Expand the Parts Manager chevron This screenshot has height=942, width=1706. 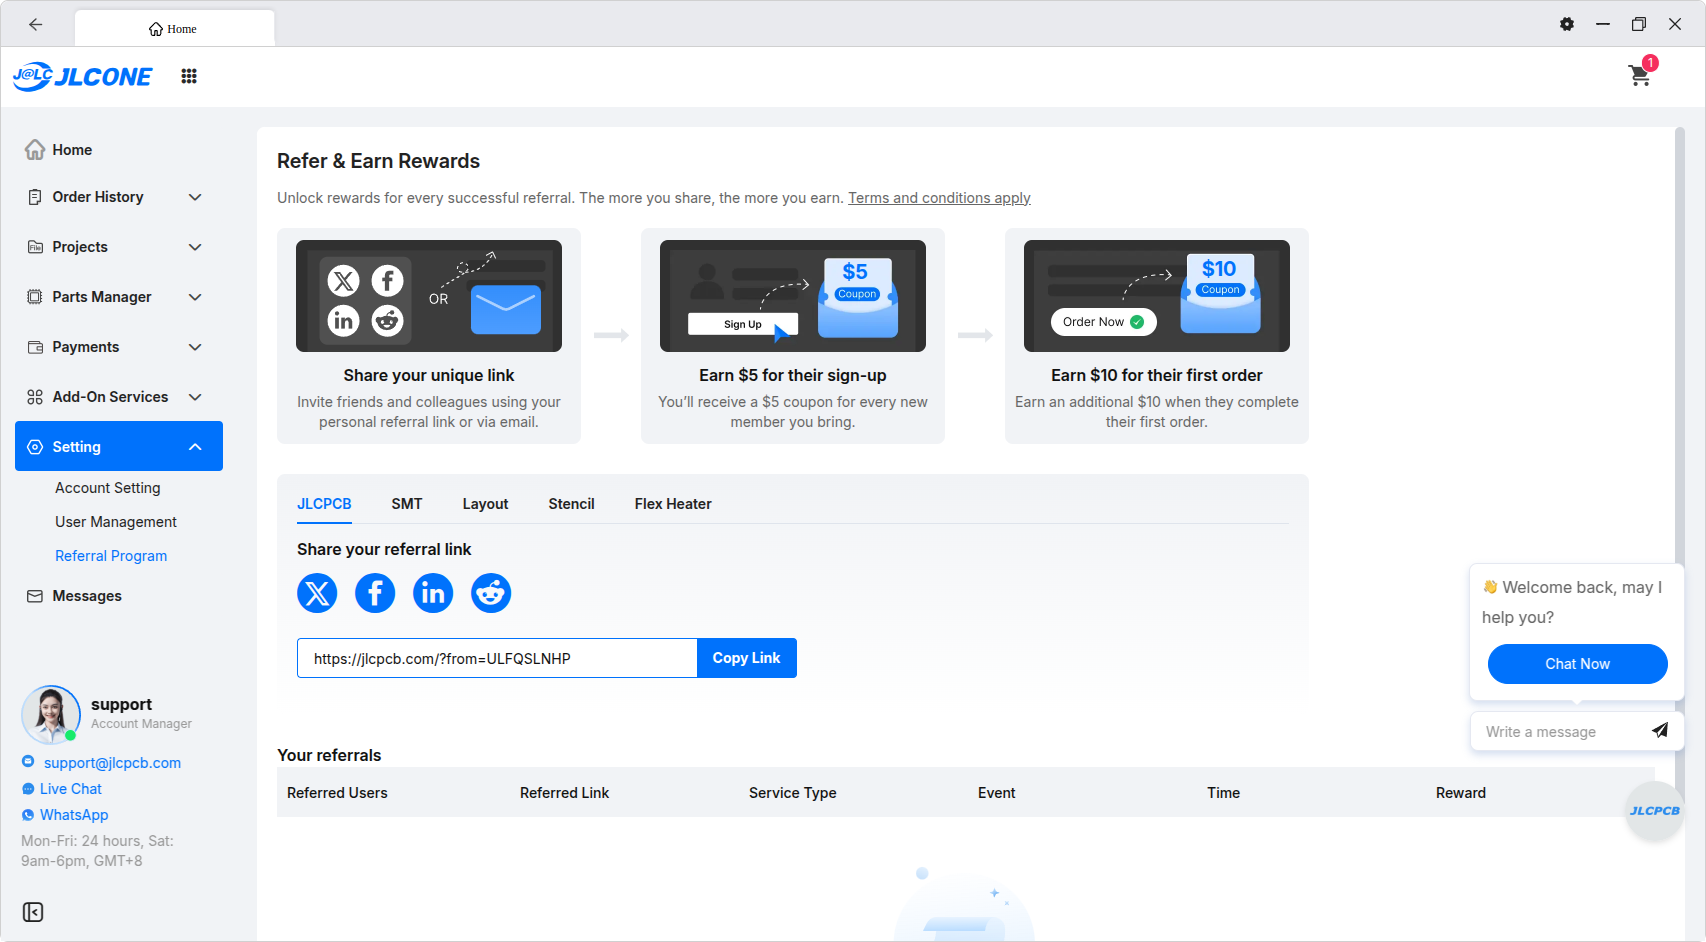195,297
